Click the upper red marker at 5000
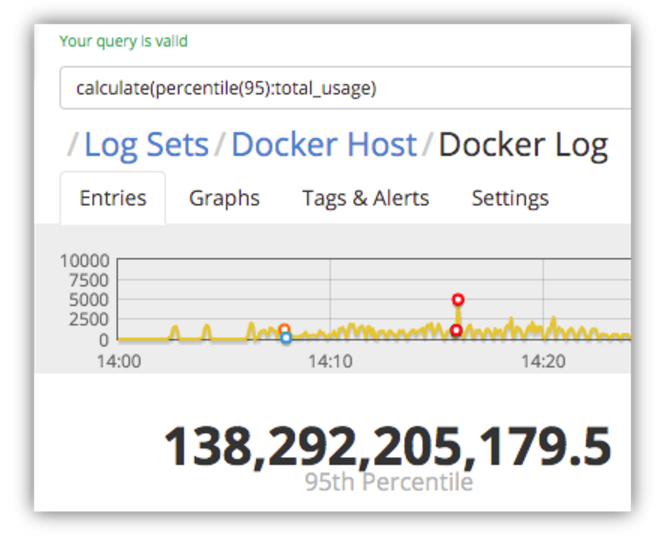 [x=458, y=299]
